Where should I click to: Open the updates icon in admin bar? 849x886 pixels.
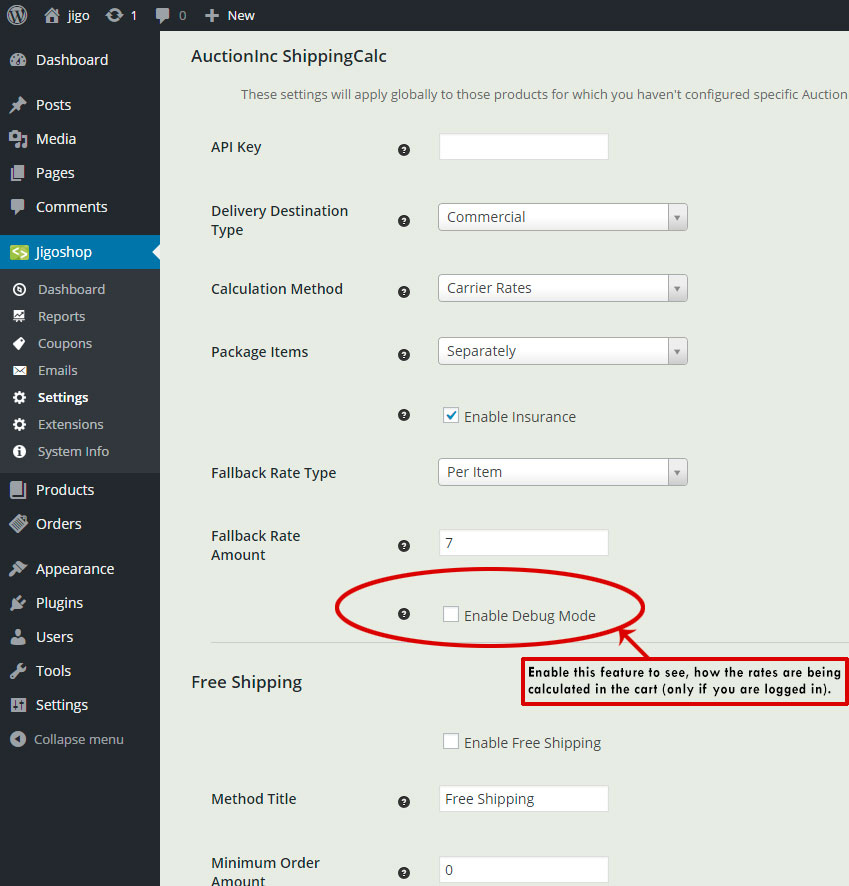point(115,15)
